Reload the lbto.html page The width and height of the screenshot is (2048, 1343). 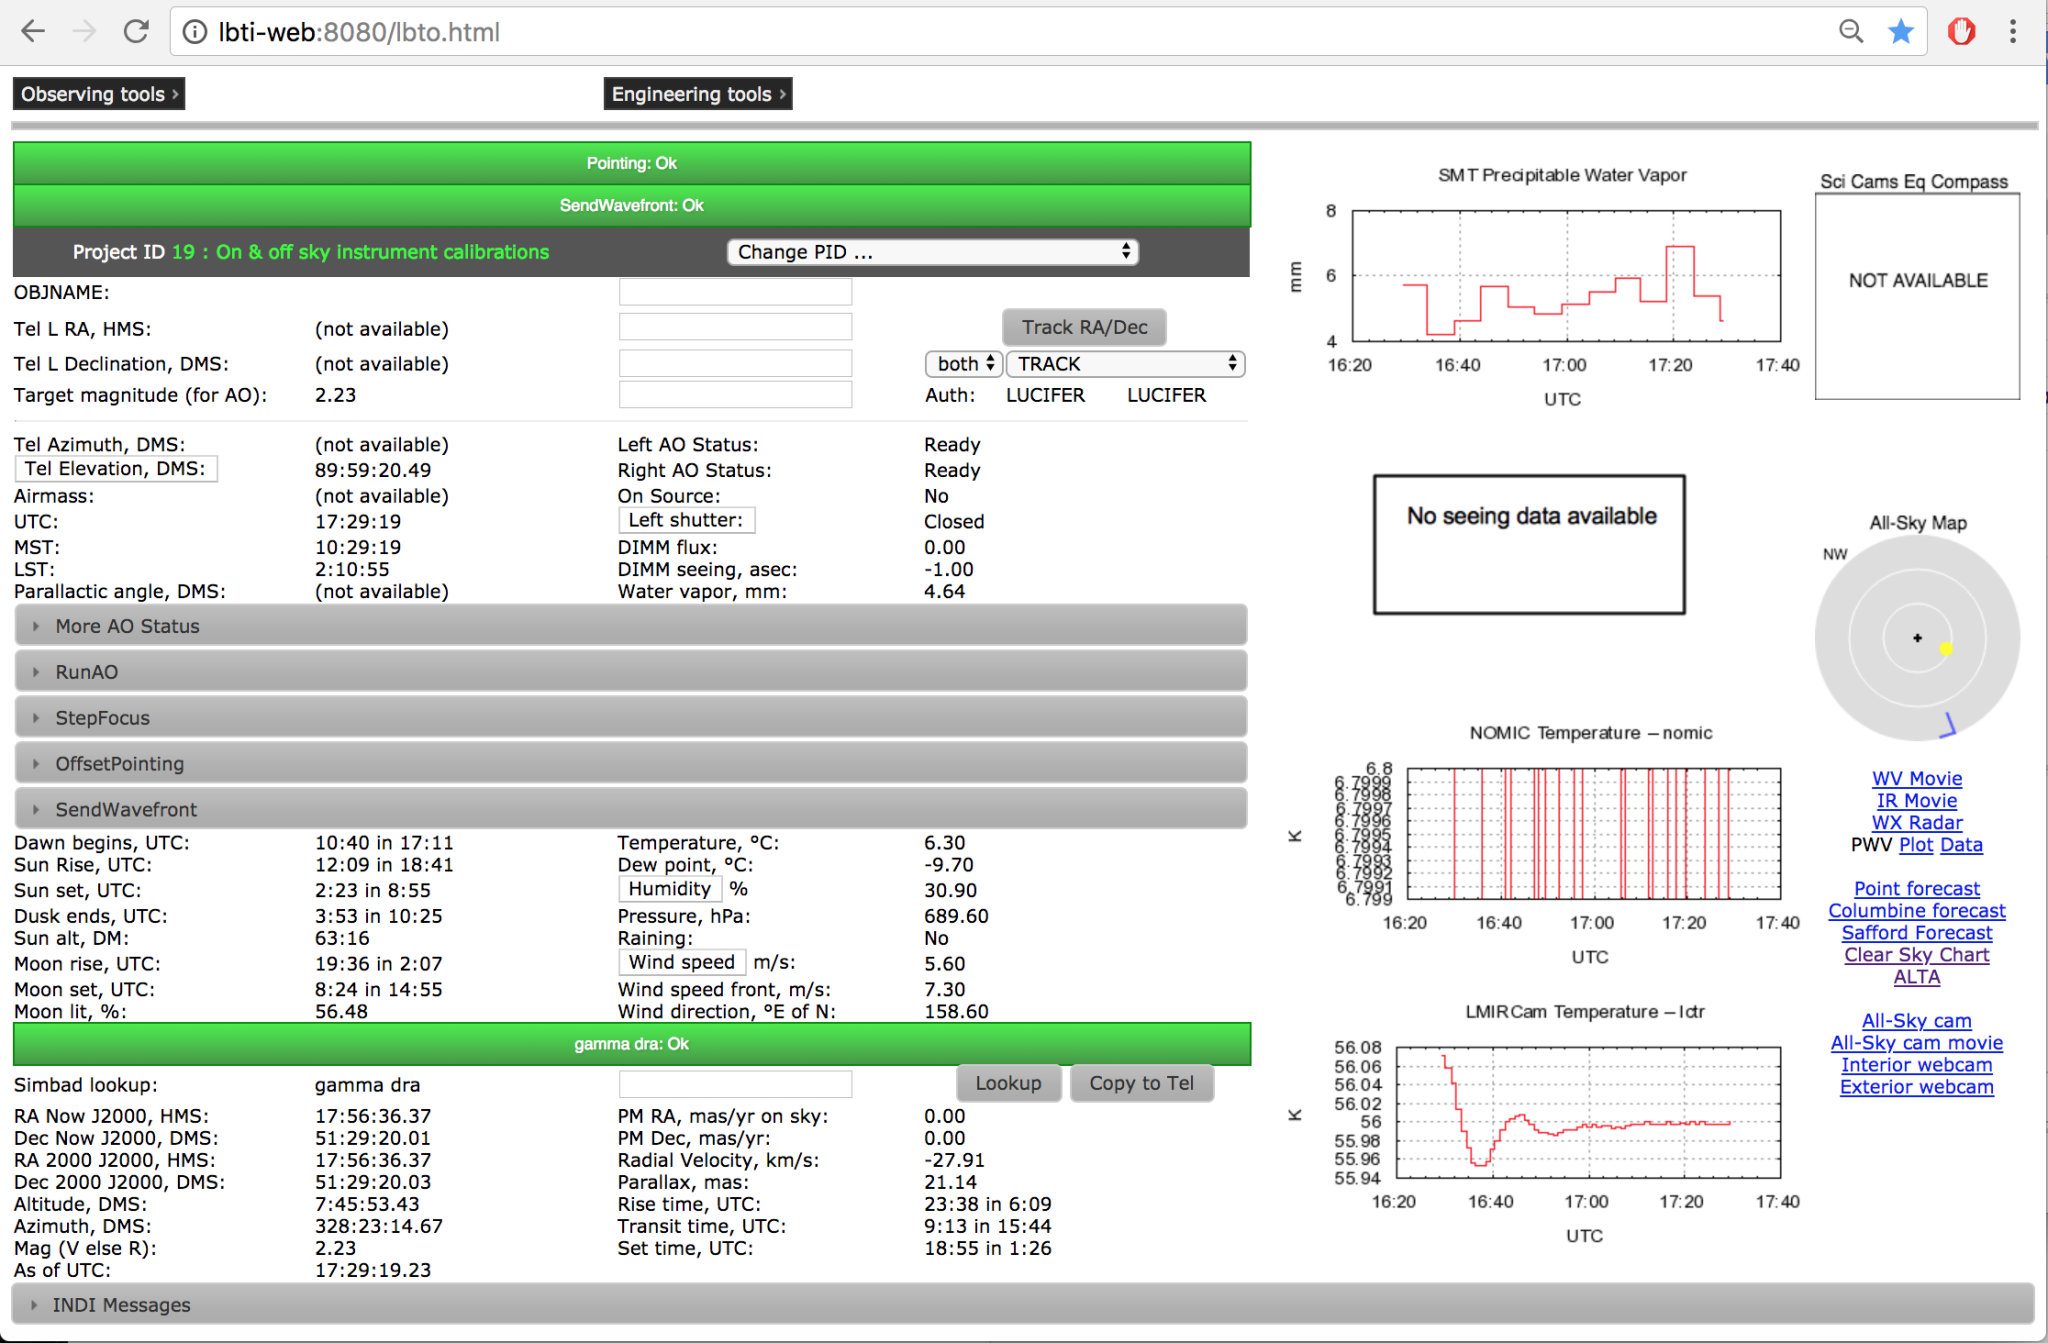tap(136, 32)
